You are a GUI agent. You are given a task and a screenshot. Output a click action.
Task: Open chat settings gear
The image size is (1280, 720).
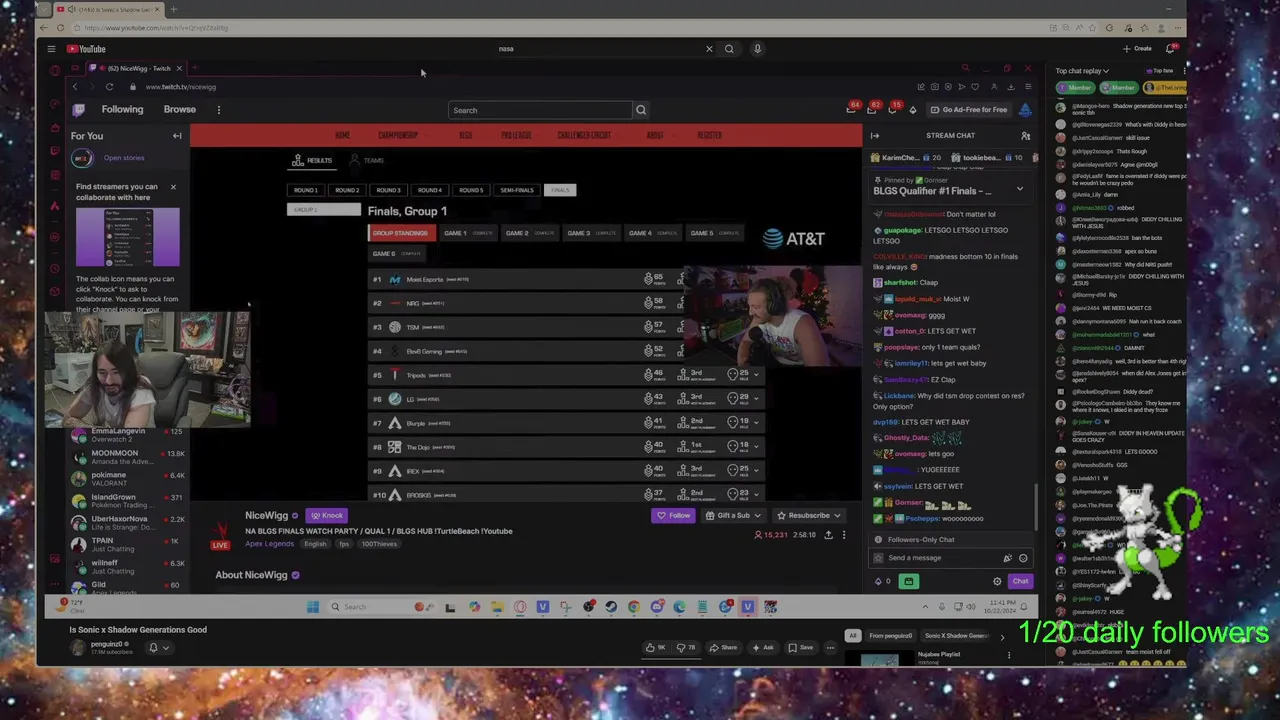(997, 581)
